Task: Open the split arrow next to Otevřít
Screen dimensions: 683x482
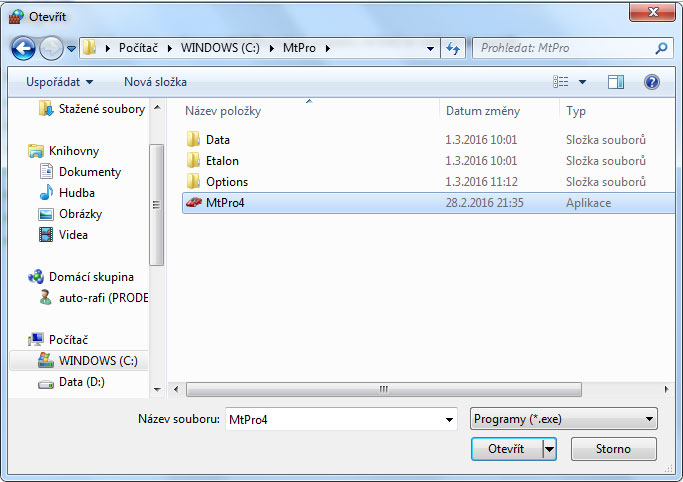Action: pyautogui.click(x=550, y=449)
